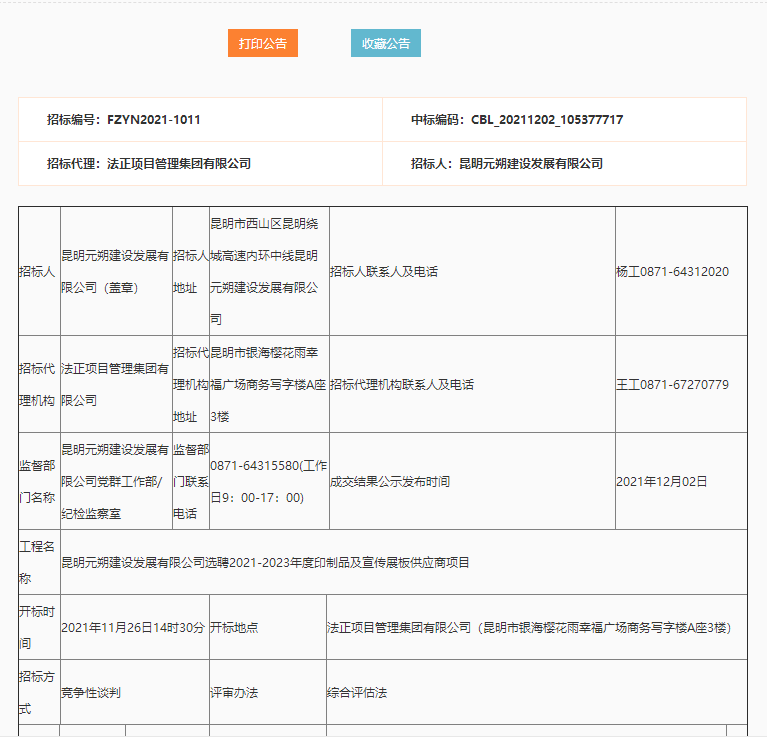Click the 招标代理 header field above the table

pos(149,164)
